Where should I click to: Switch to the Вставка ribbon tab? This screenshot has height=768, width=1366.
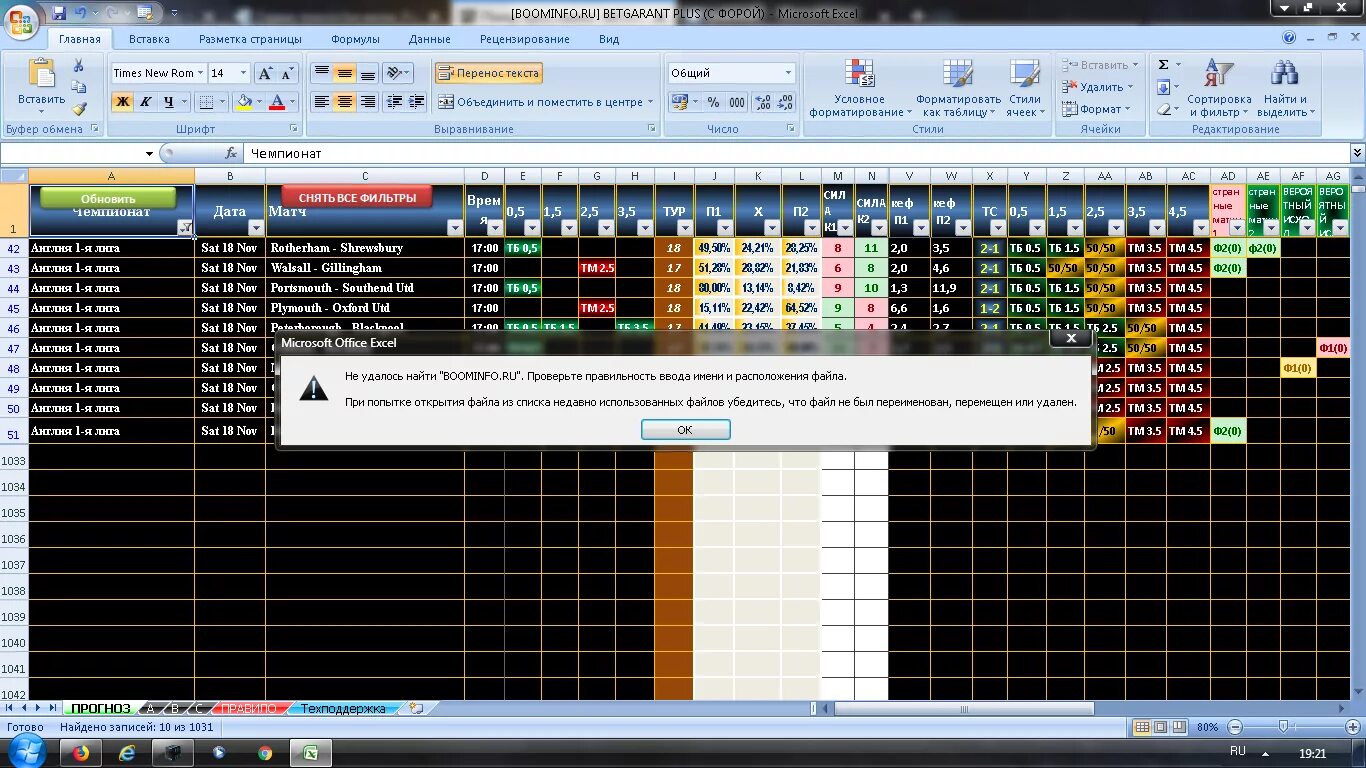(x=149, y=39)
